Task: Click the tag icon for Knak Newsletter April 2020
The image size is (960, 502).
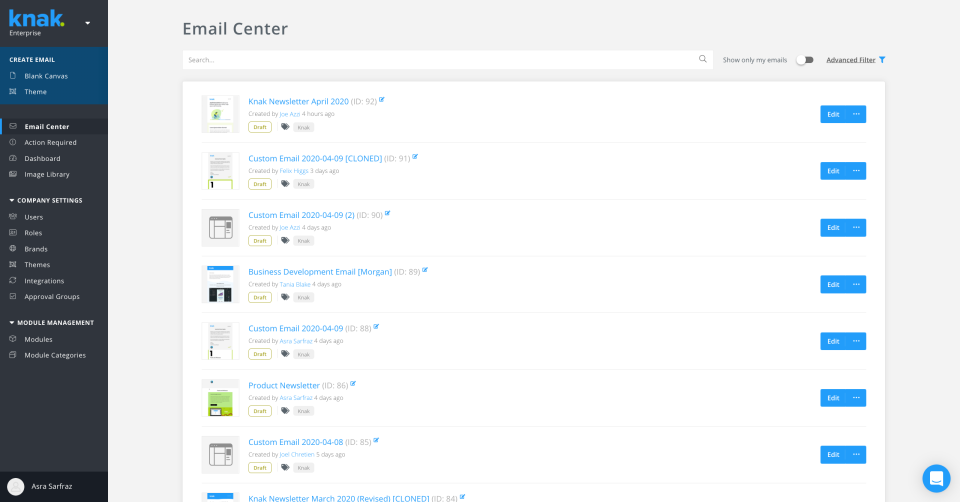Action: click(285, 127)
